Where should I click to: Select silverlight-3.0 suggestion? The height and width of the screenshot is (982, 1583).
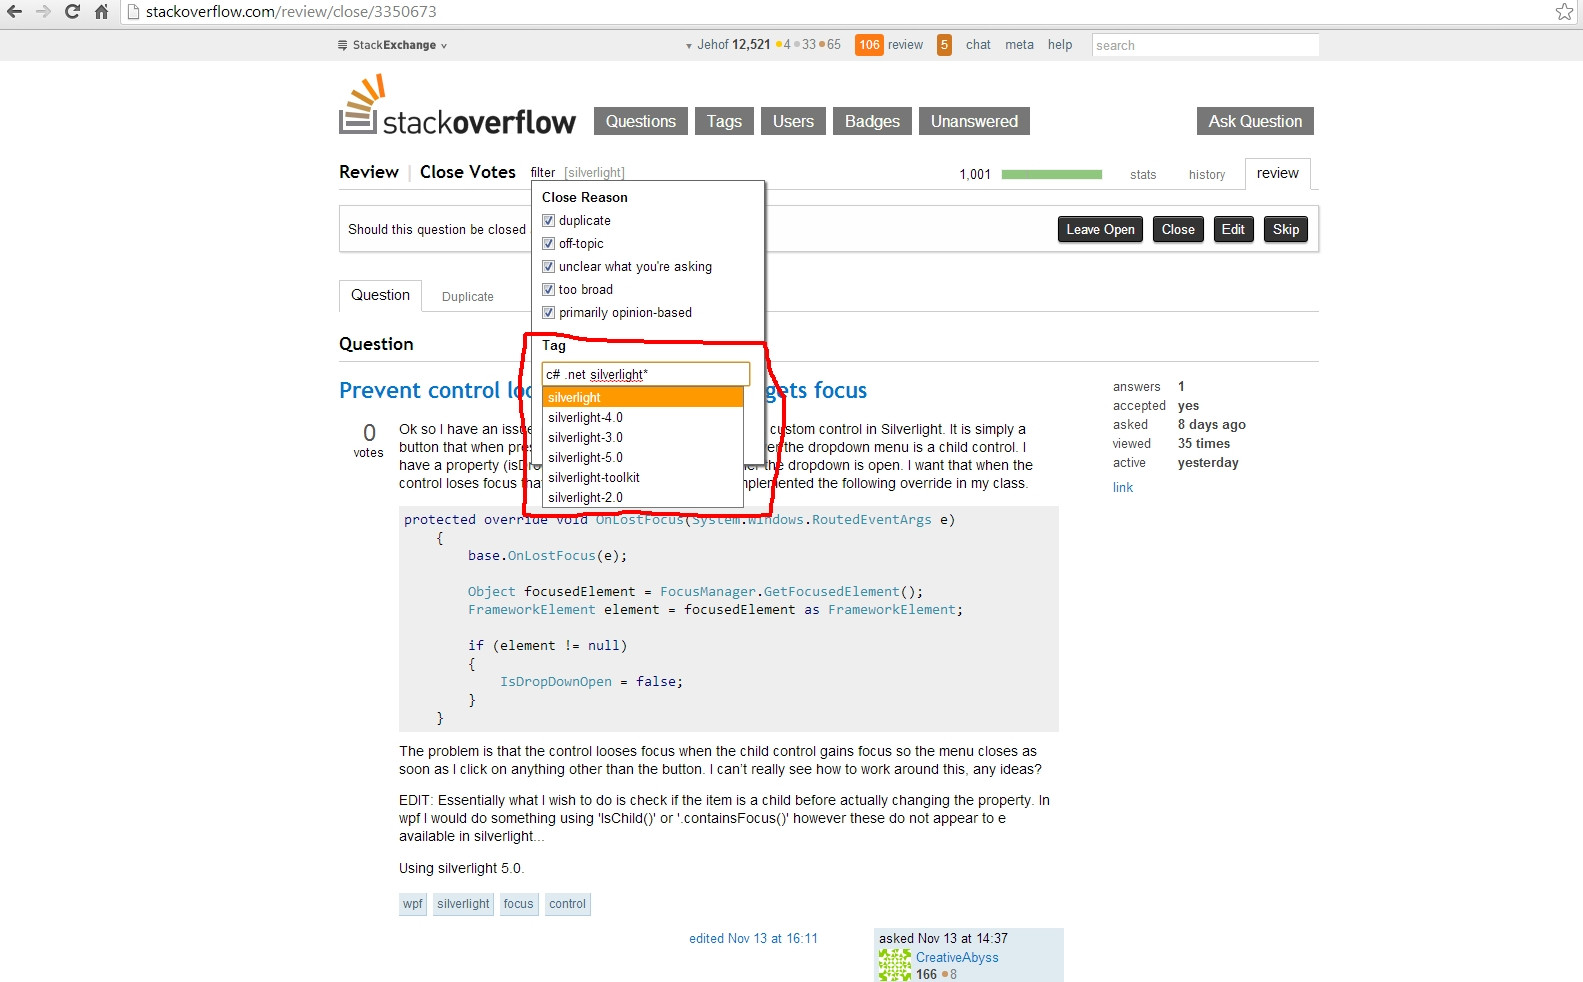coord(643,438)
